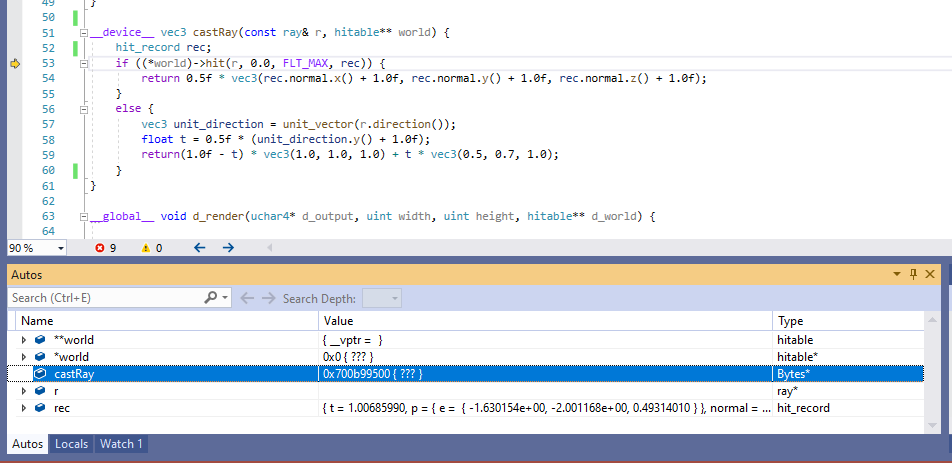The width and height of the screenshot is (952, 463).
Task: Click the value 0x700b99500 { ??? }
Action: tap(373, 374)
